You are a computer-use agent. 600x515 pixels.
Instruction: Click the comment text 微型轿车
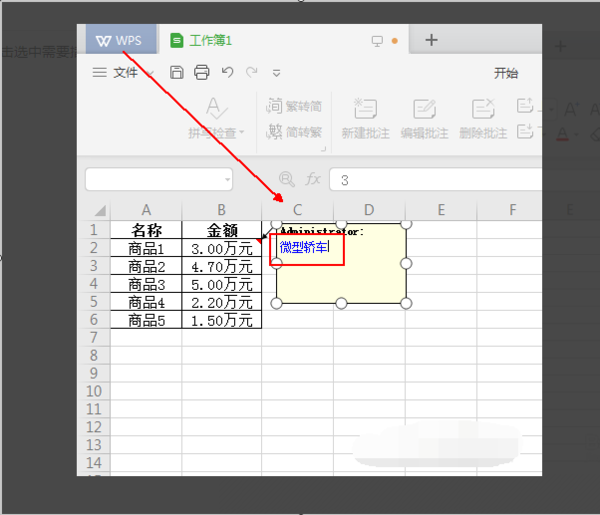pyautogui.click(x=303, y=247)
